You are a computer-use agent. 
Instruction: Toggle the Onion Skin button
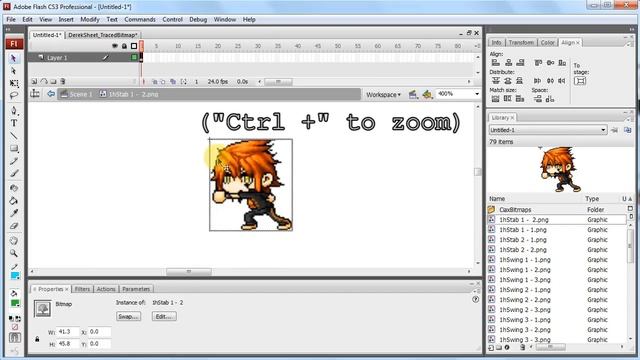click(x=155, y=82)
